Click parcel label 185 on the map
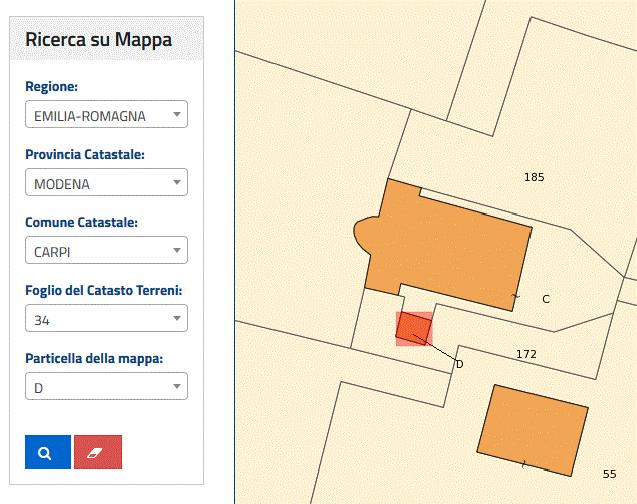This screenshot has height=504, width=637. 534,177
